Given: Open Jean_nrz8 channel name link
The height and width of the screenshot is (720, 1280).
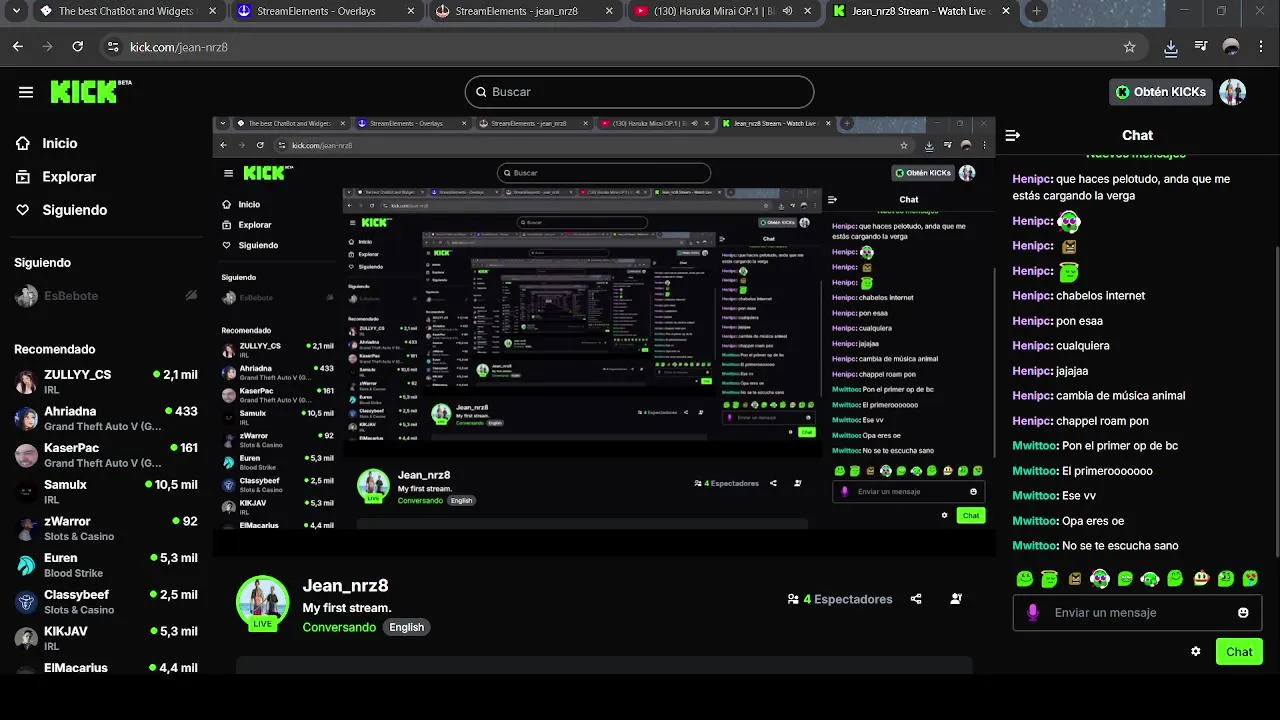Looking at the screenshot, I should coord(345,585).
